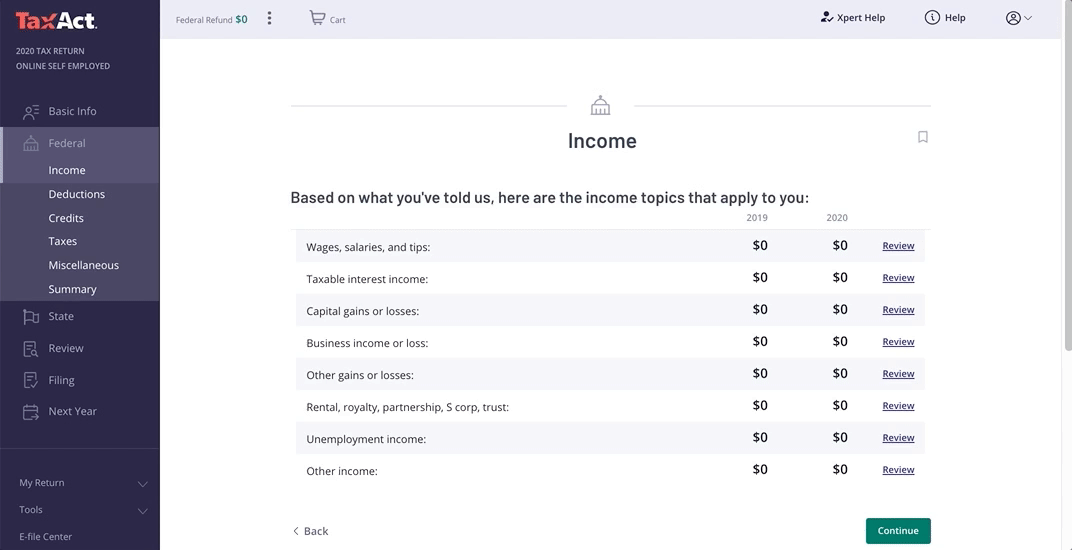Review Wages, salaries, and tips

coord(898,246)
